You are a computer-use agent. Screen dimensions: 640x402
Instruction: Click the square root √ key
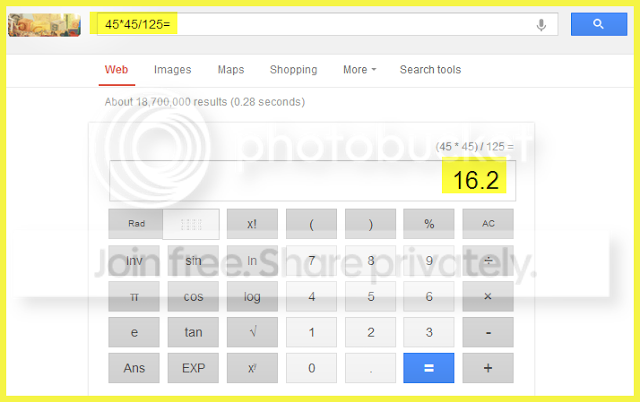(252, 332)
